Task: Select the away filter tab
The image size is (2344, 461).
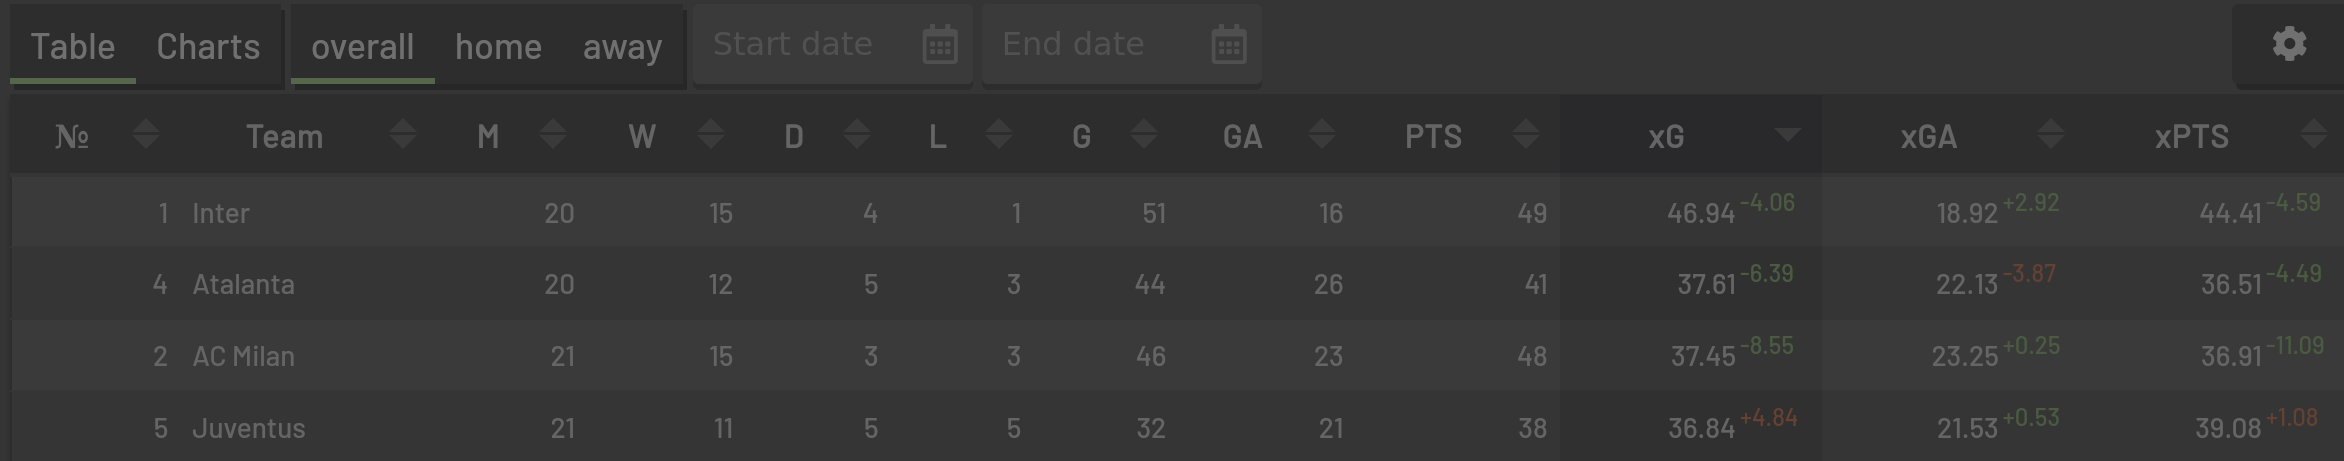Action: pos(622,47)
